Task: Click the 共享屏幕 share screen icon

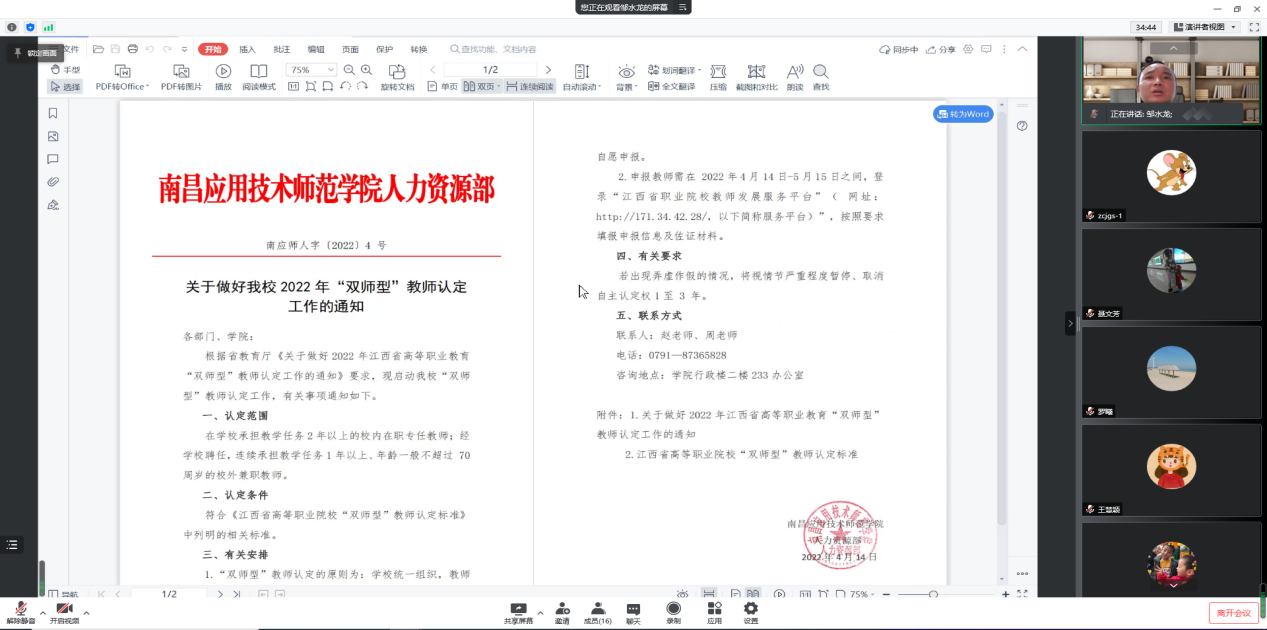Action: click(518, 609)
